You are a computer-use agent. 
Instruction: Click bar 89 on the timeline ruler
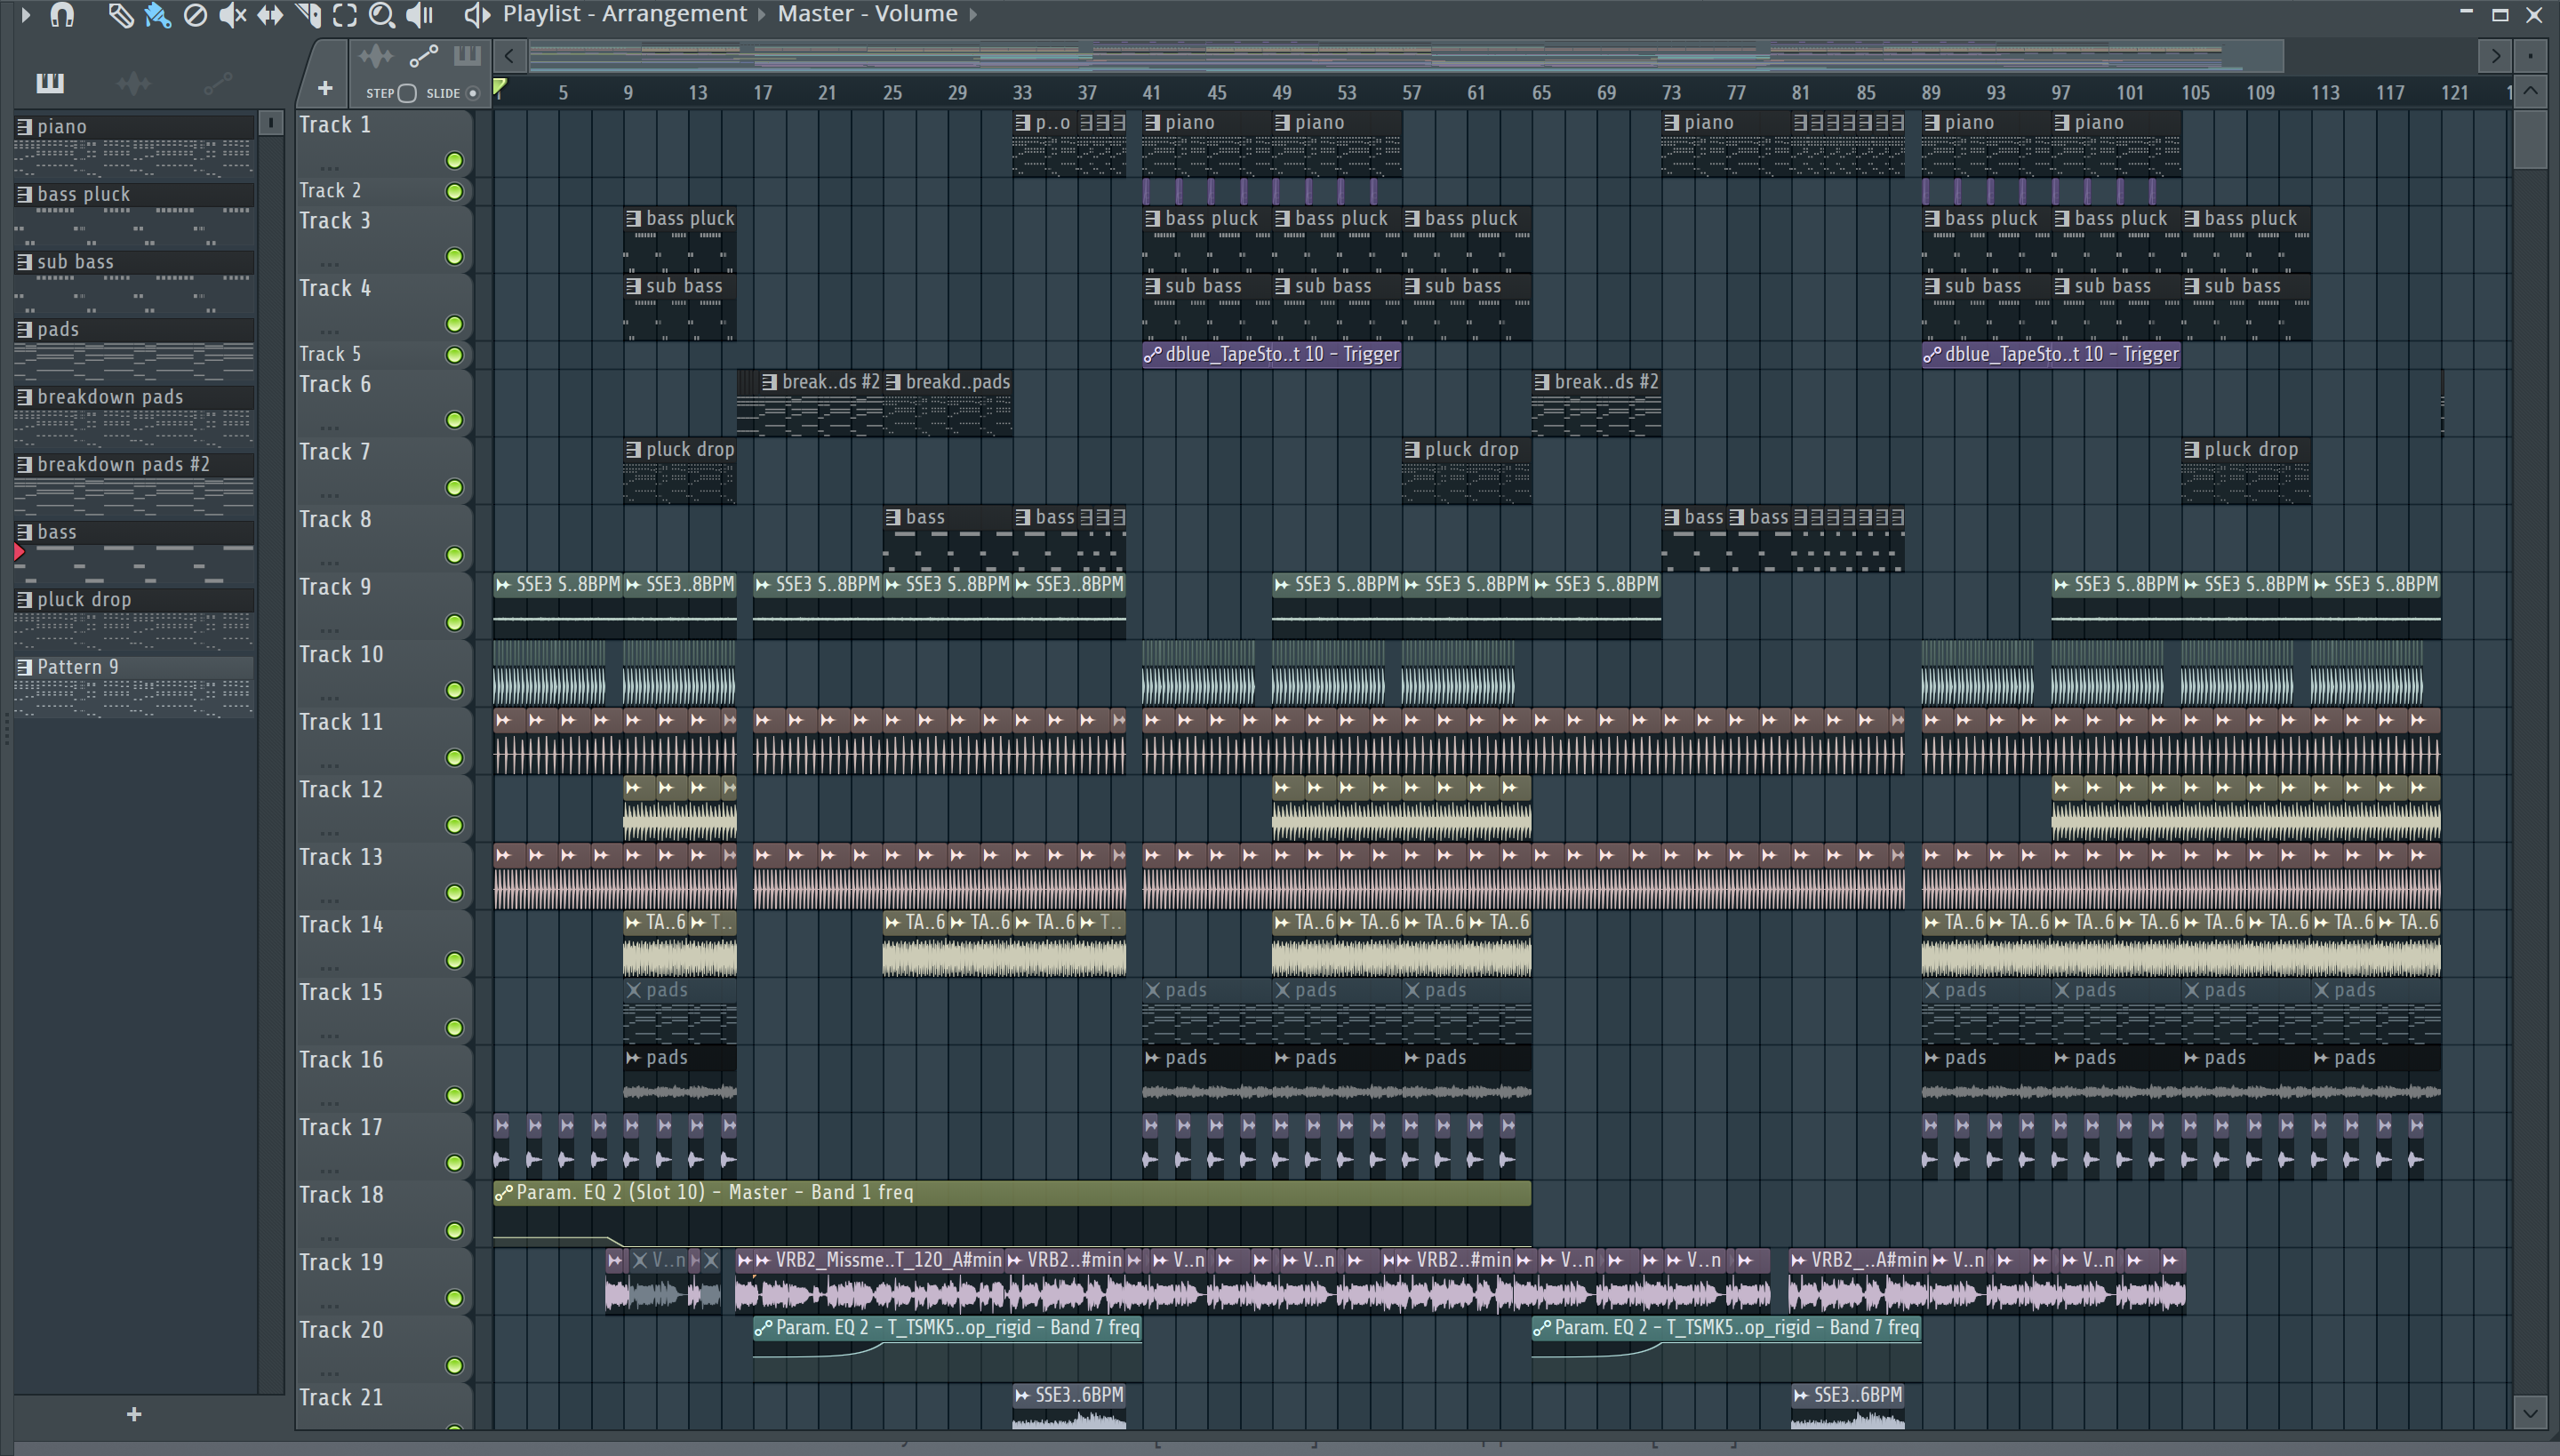click(1930, 93)
